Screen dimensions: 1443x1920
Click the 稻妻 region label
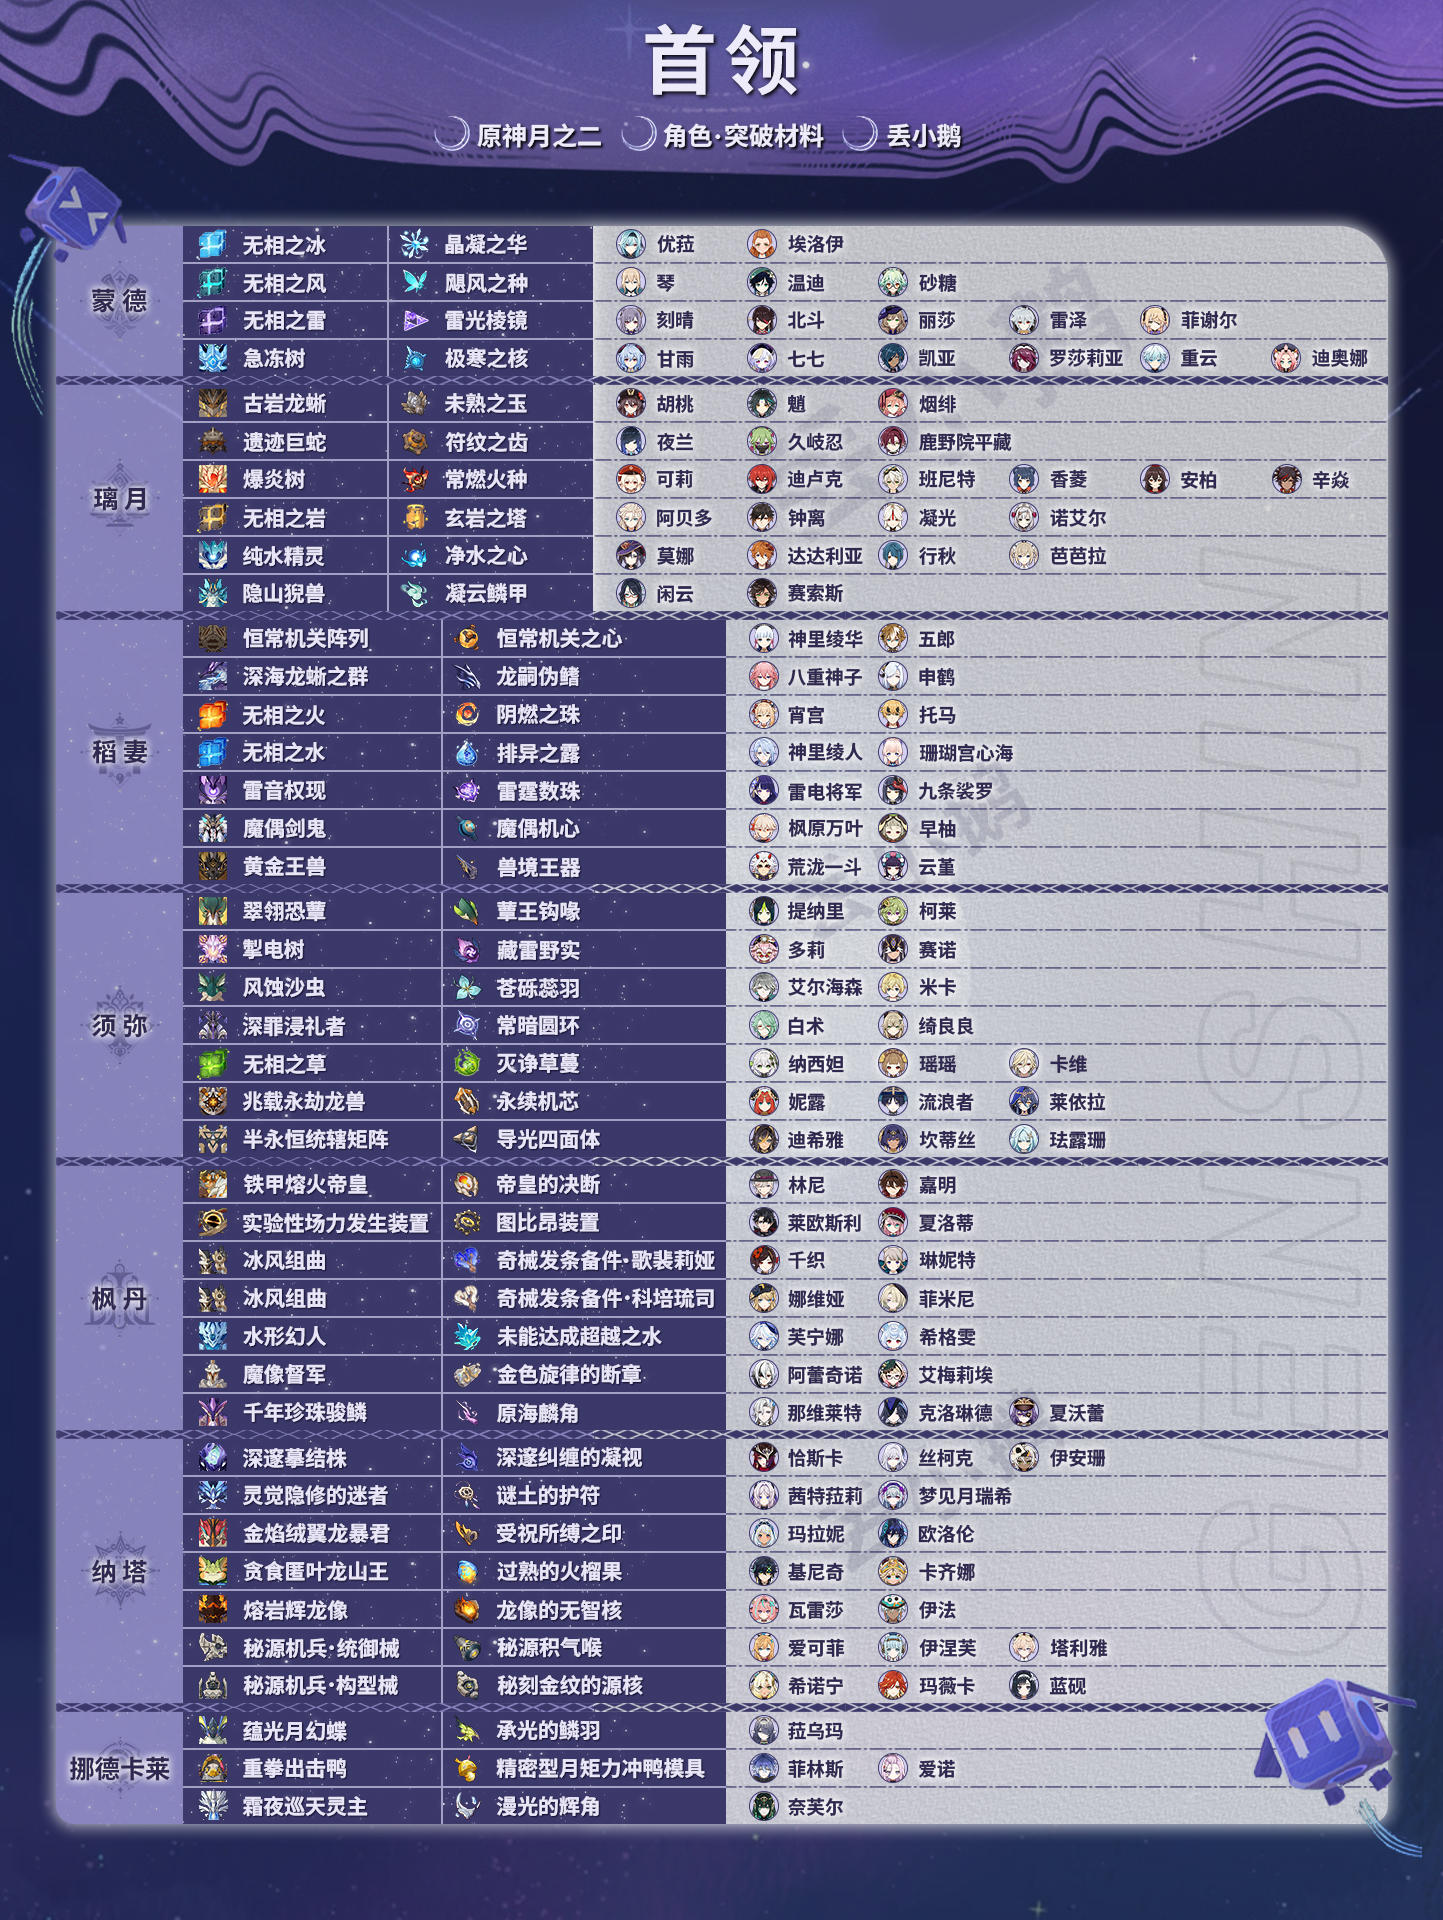pyautogui.click(x=119, y=752)
